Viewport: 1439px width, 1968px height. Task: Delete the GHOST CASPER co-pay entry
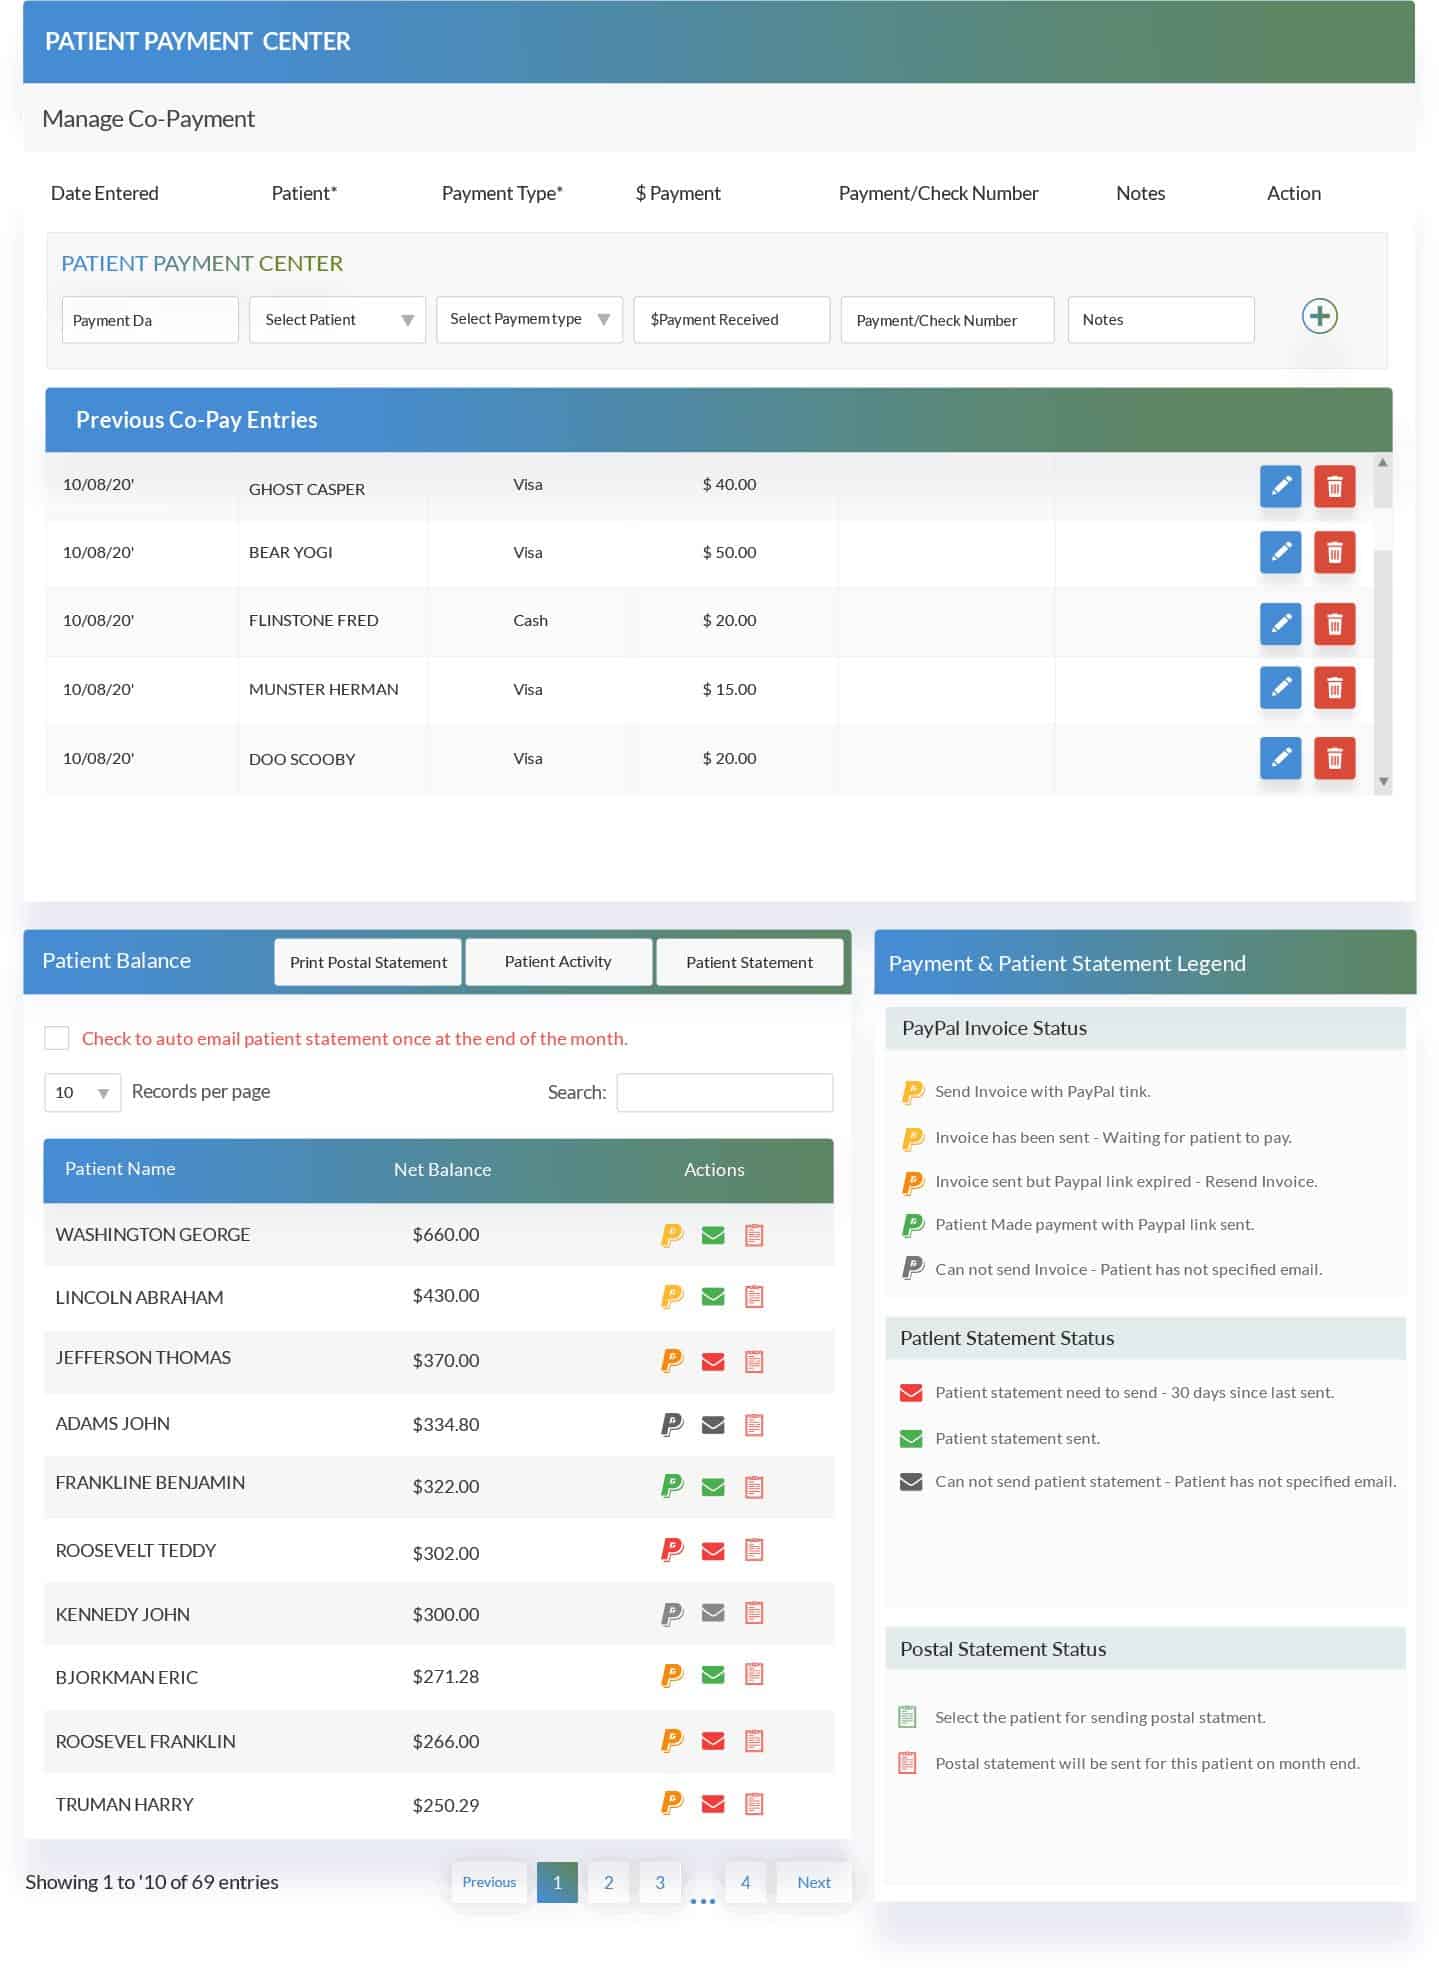[1334, 486]
